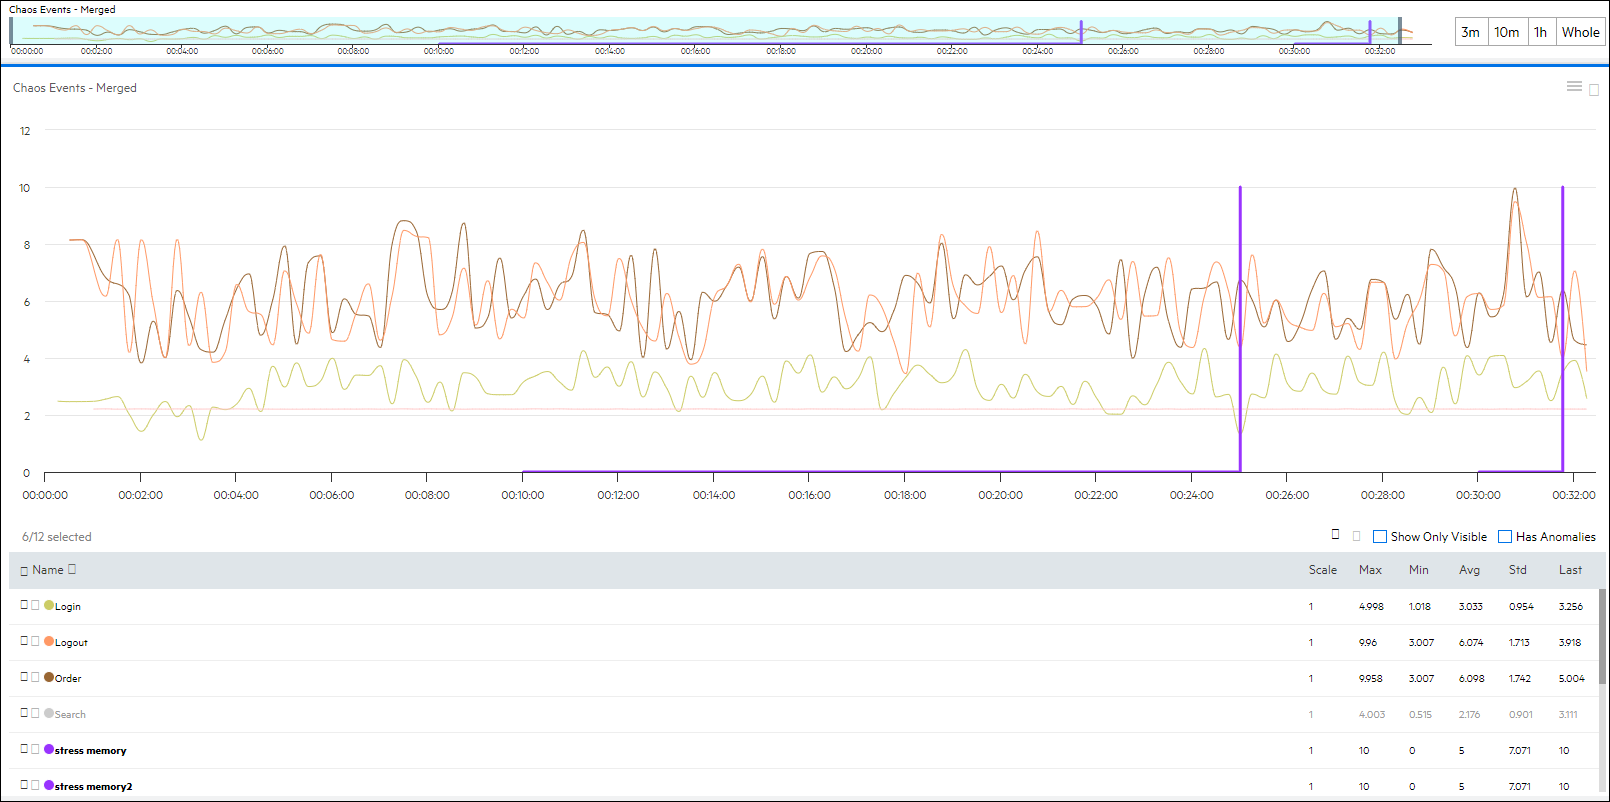This screenshot has width=1610, height=802.
Task: Enable the Show Only Visible checkbox
Action: [x=1380, y=537]
